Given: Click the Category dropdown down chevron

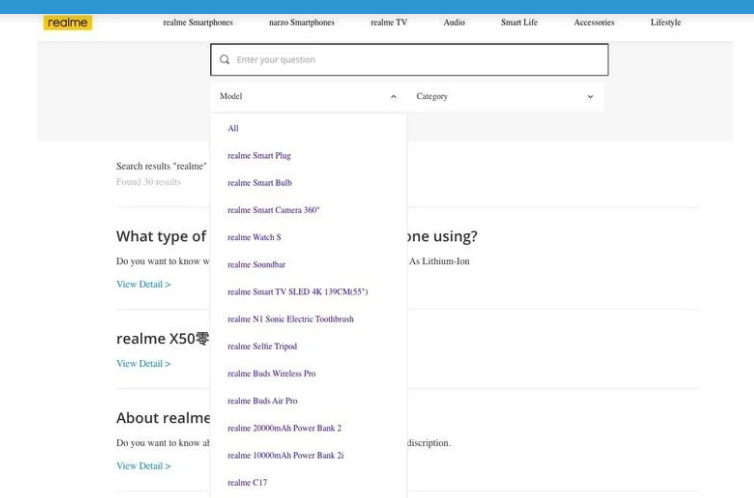Looking at the screenshot, I should 590,97.
